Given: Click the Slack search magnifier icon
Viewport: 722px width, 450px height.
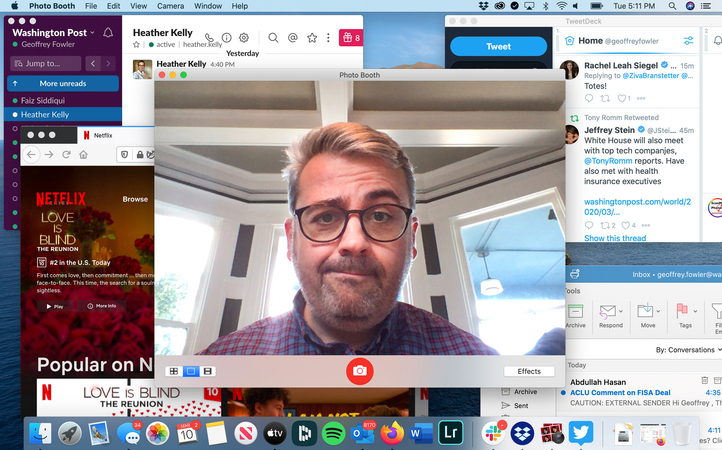Looking at the screenshot, I should (x=273, y=38).
